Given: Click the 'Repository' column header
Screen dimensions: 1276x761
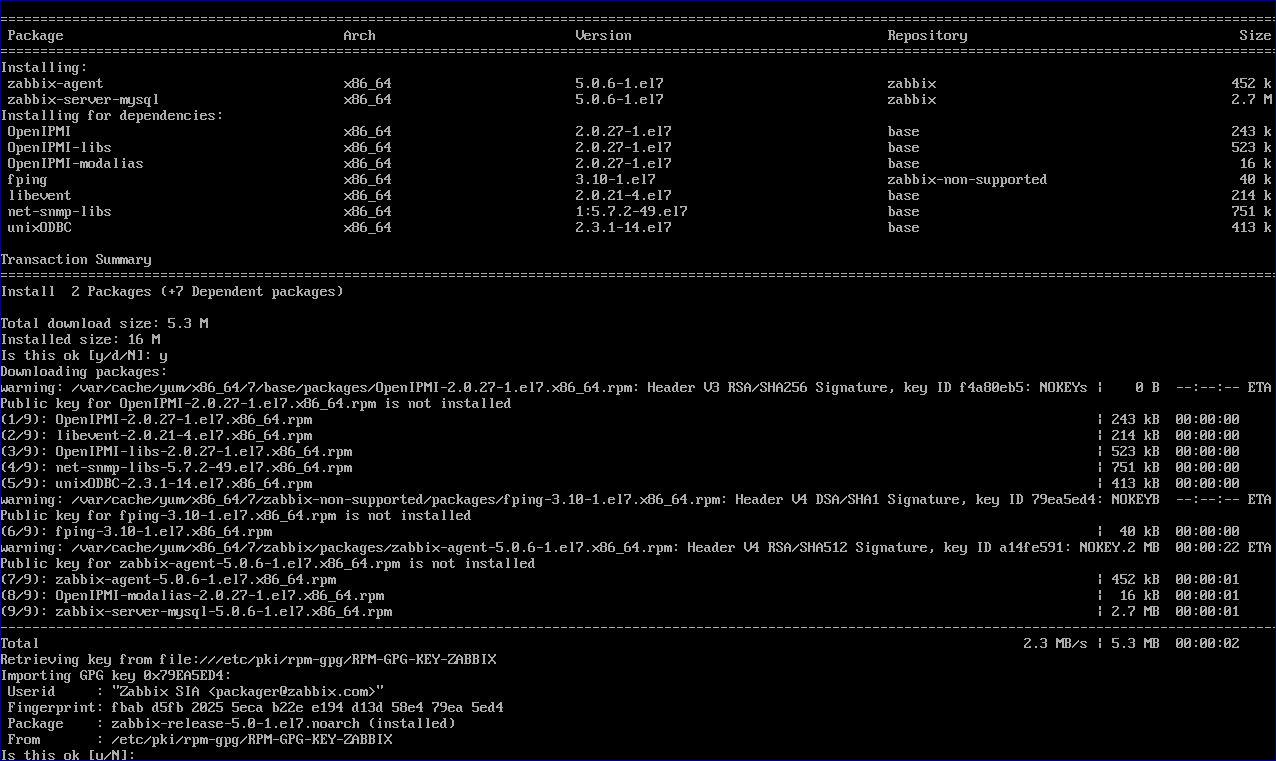Looking at the screenshot, I should 927,36.
